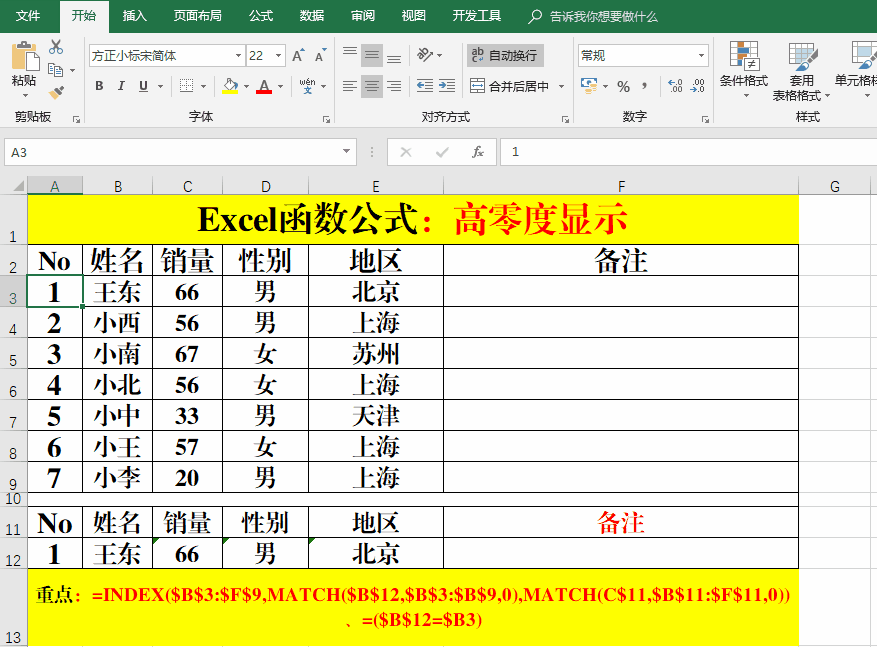Screen dimensions: 877x647
Task: Toggle bold formatting
Action: click(x=99, y=86)
